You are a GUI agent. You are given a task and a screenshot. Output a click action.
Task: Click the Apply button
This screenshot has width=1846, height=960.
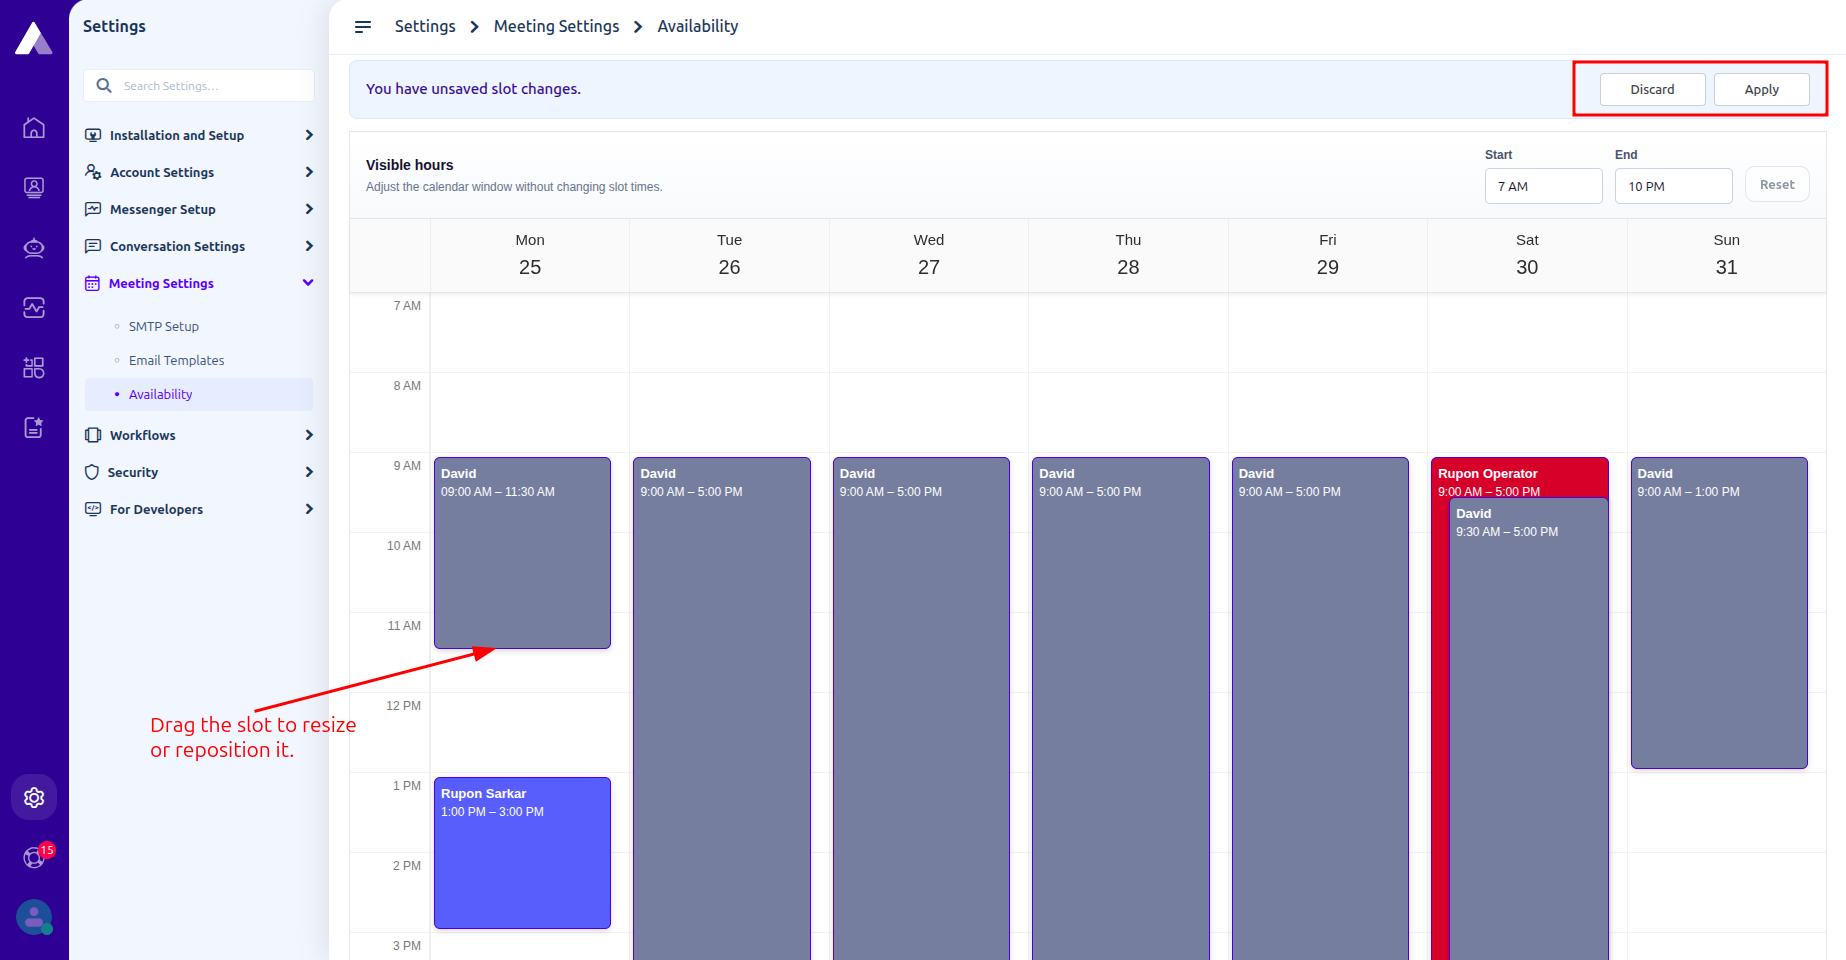pyautogui.click(x=1761, y=89)
